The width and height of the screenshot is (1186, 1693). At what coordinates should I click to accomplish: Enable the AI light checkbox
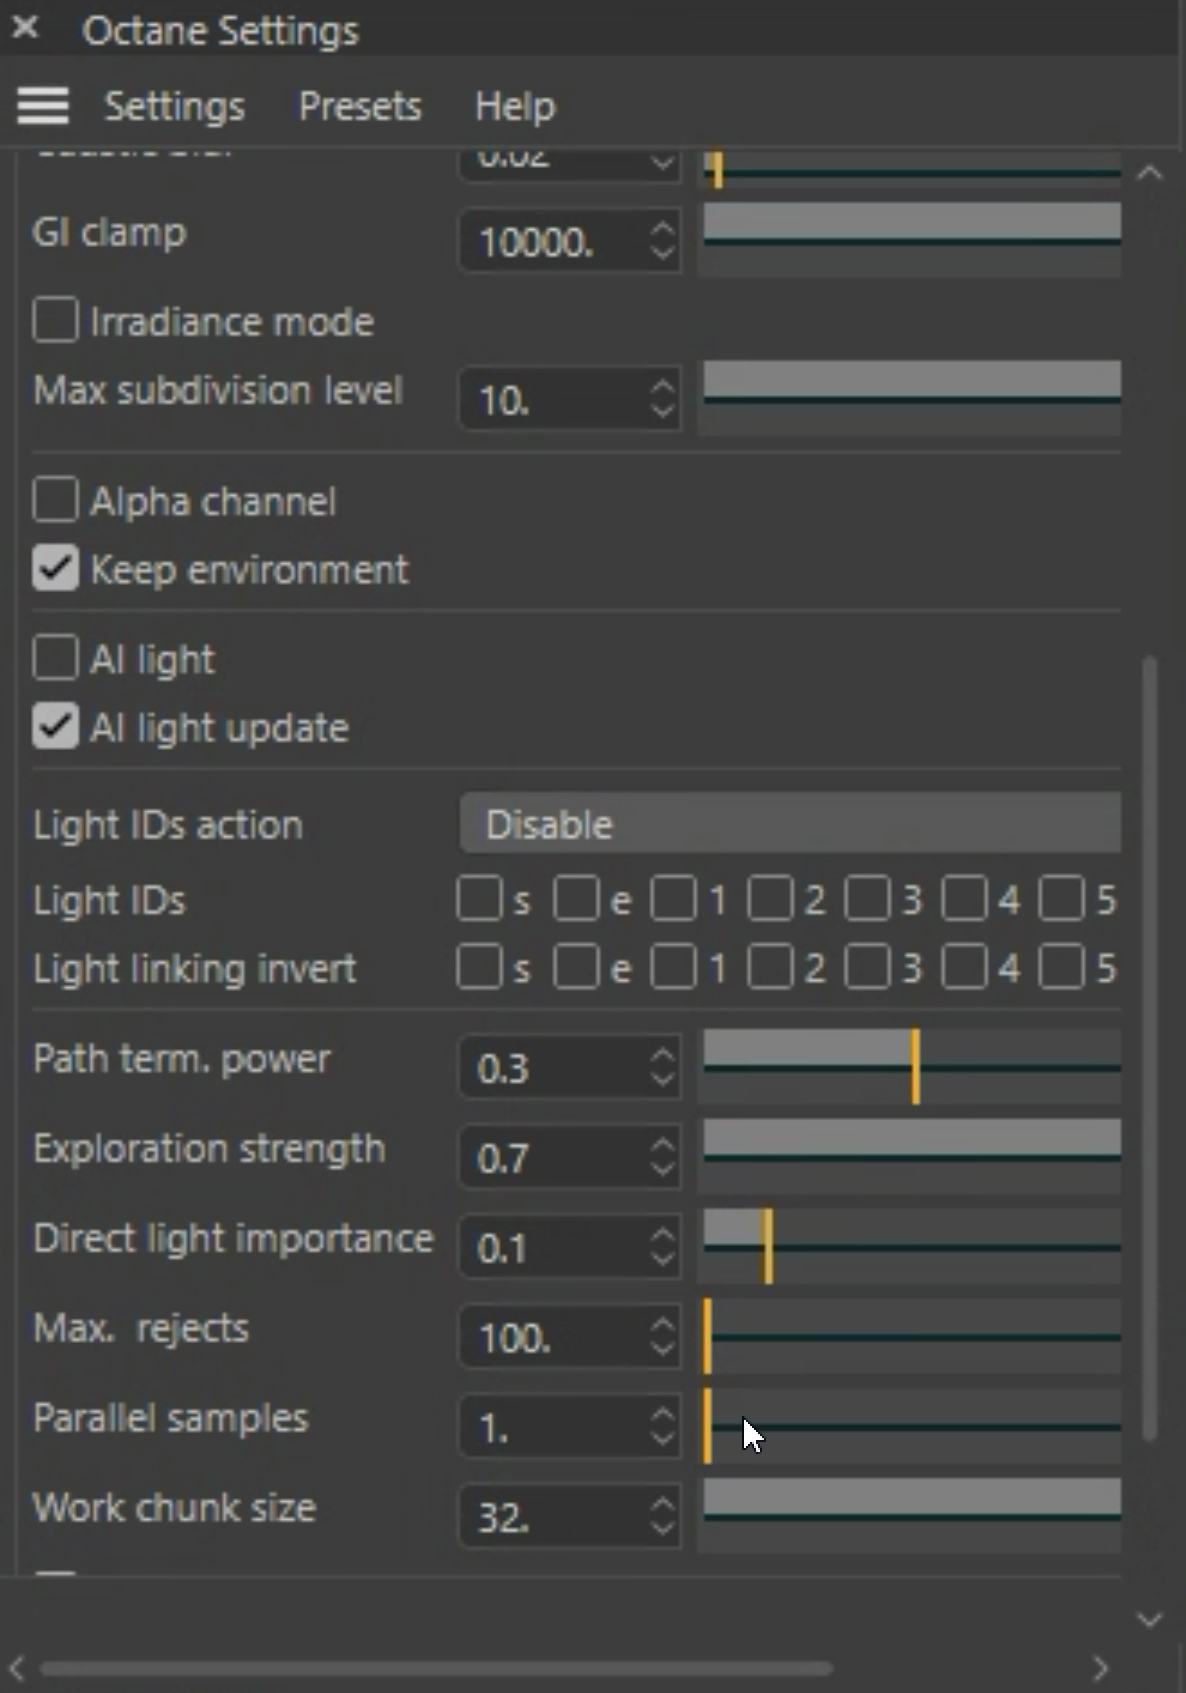click(55, 659)
